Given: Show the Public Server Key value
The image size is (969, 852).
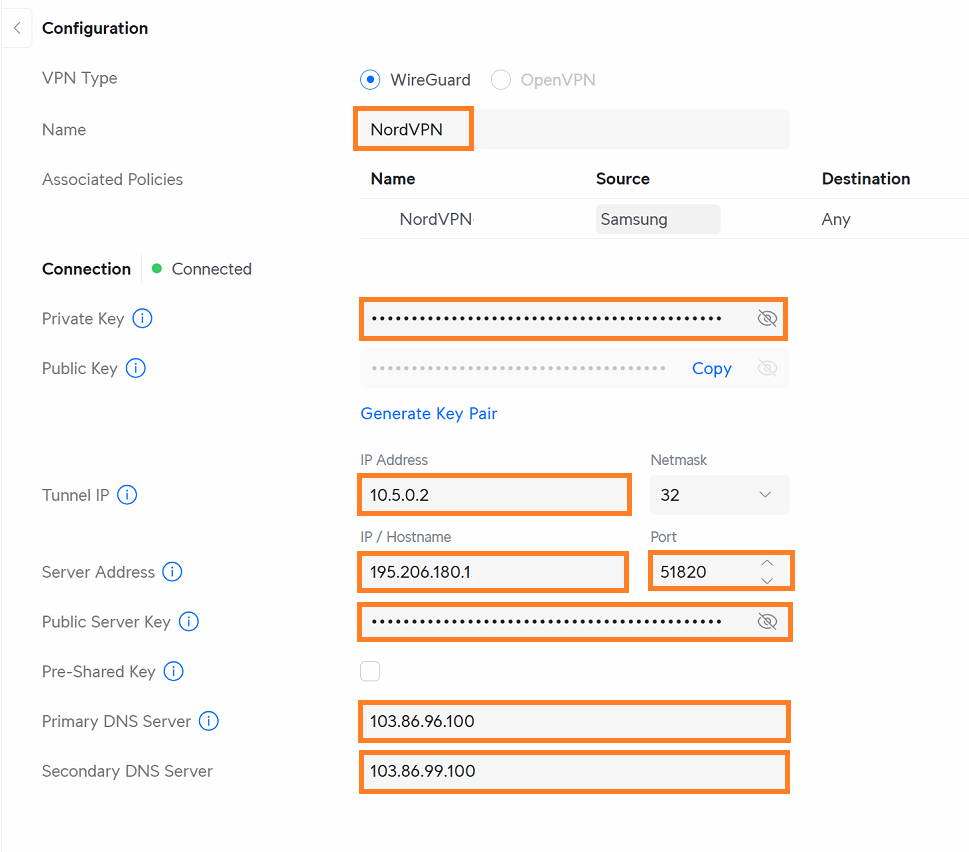Looking at the screenshot, I should (x=767, y=622).
